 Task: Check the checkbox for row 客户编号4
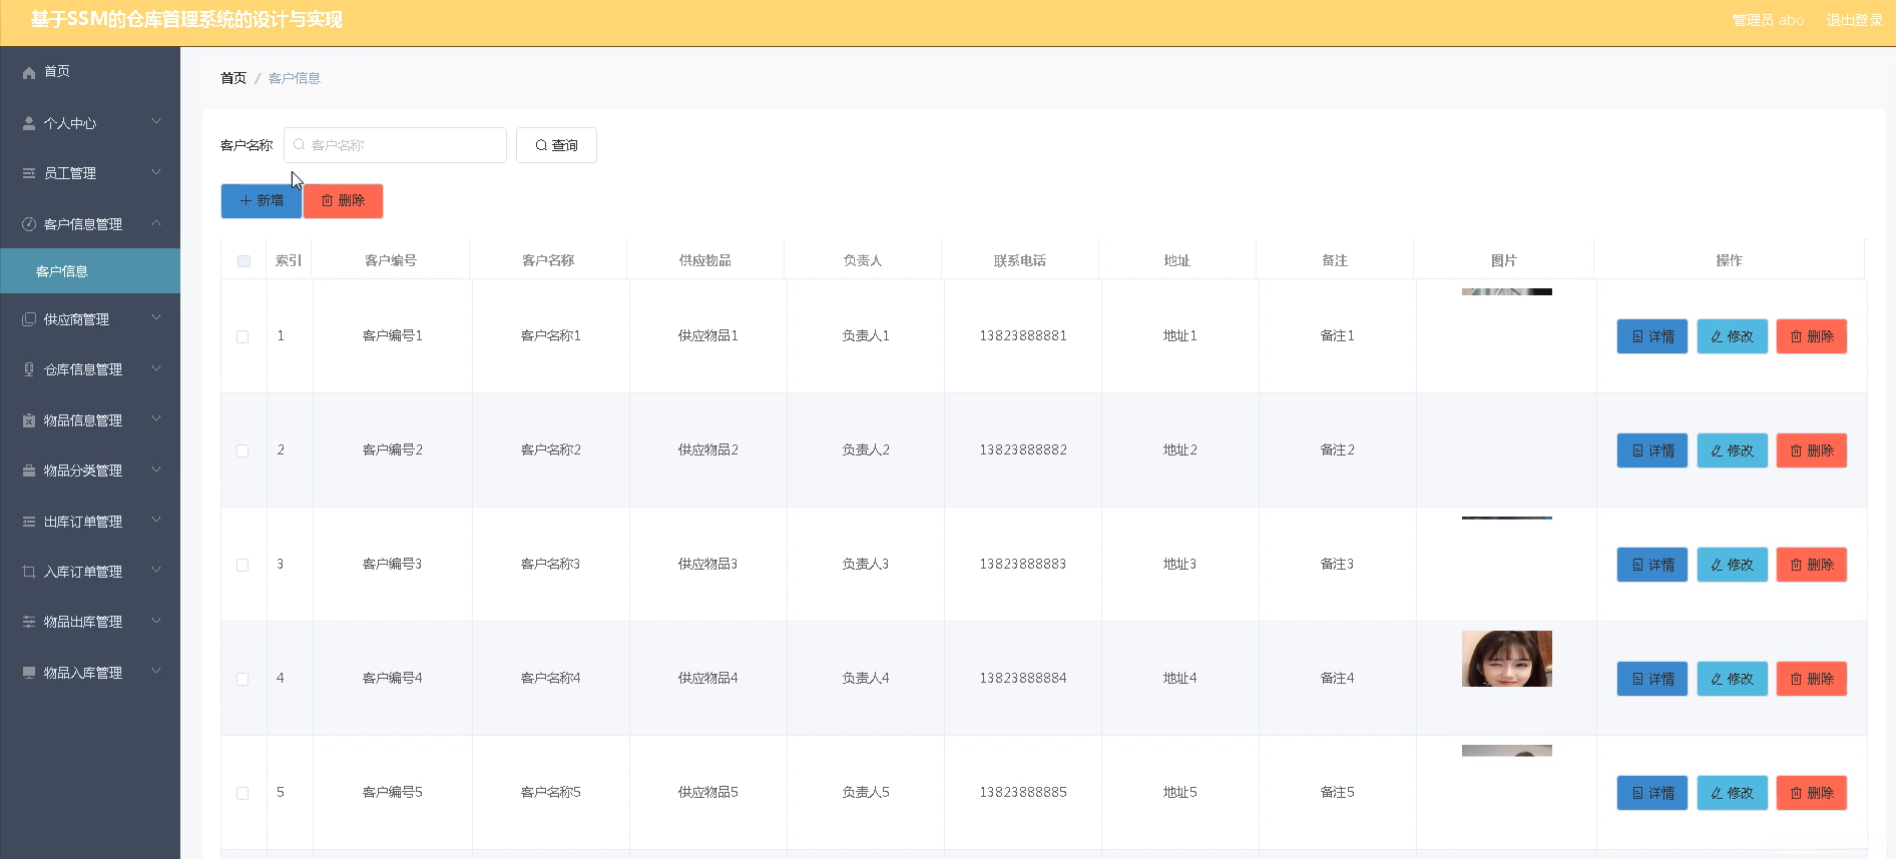click(242, 679)
